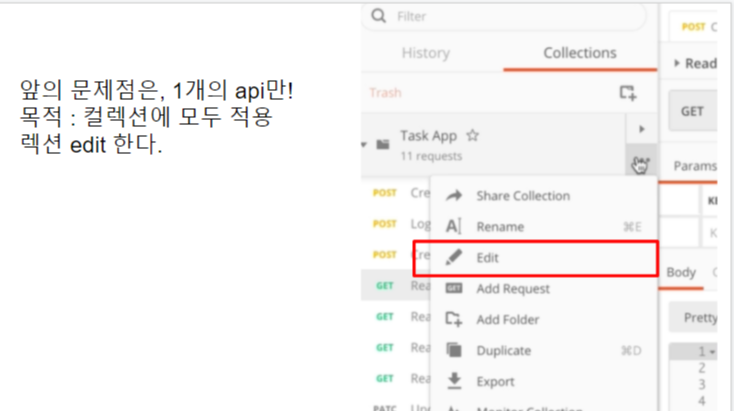Click the Export download icon

click(x=454, y=381)
